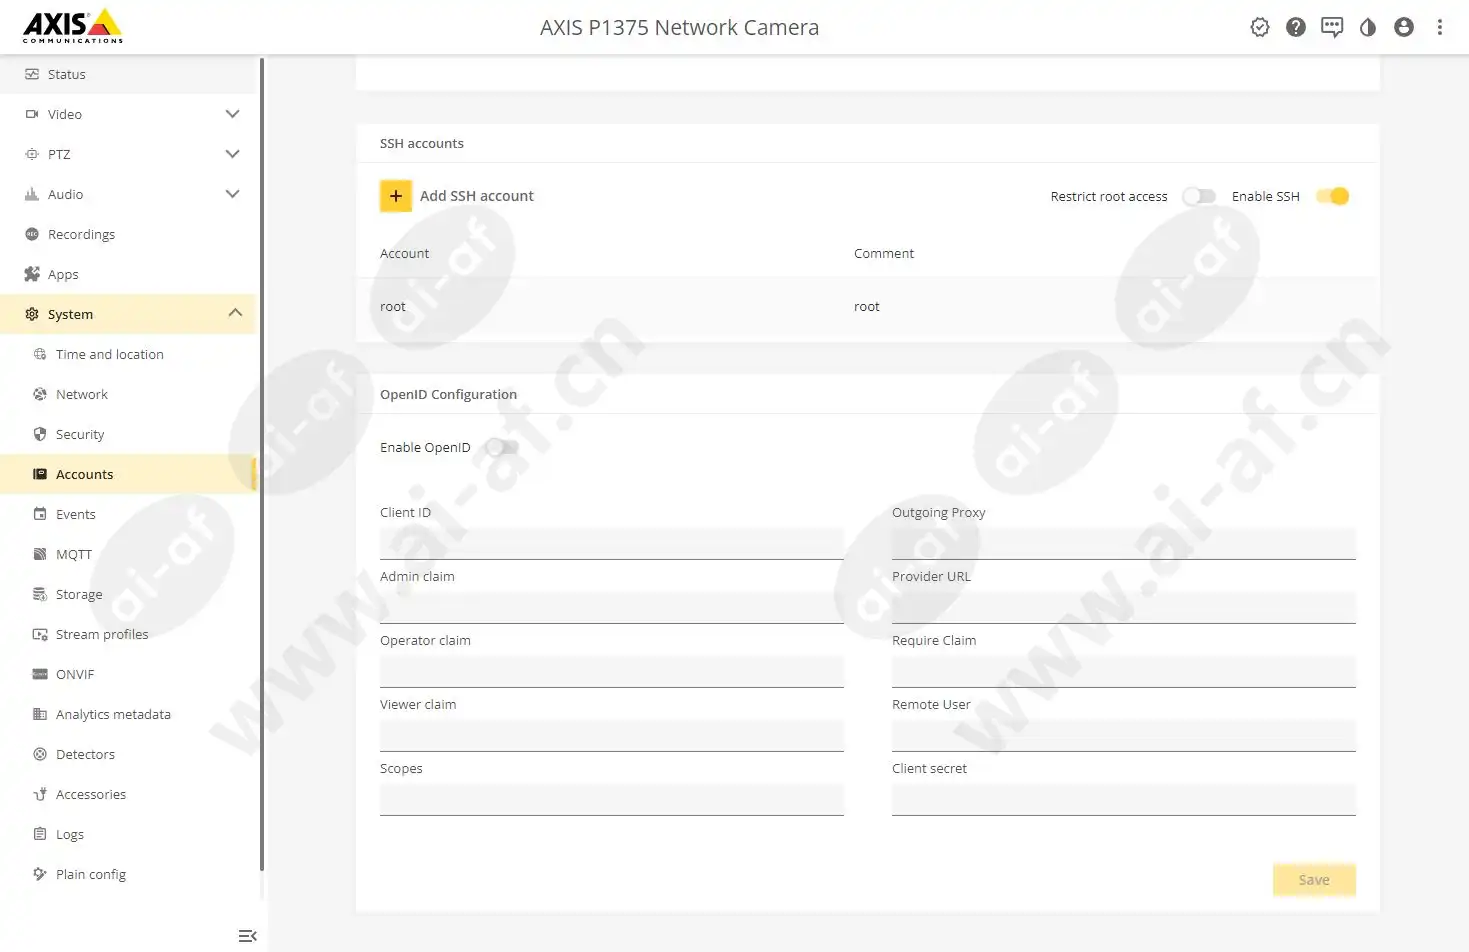Click the Logs clipboard icon
Image resolution: width=1469 pixels, height=952 pixels.
40,834
